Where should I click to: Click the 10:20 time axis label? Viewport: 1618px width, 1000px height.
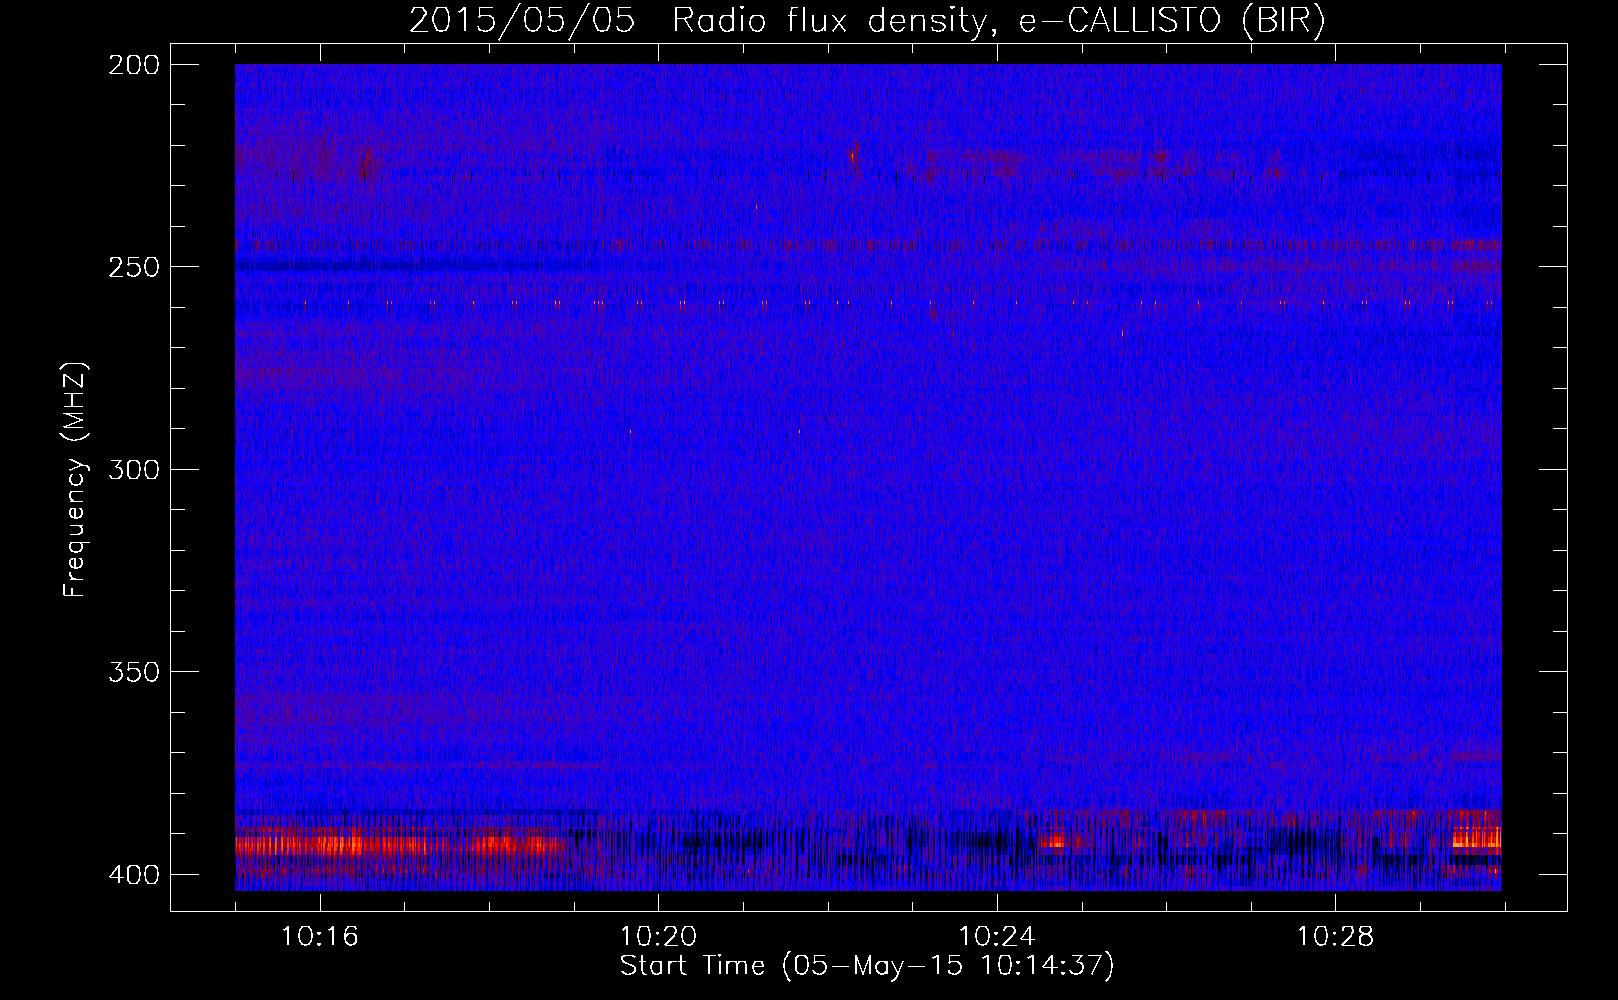(658, 937)
